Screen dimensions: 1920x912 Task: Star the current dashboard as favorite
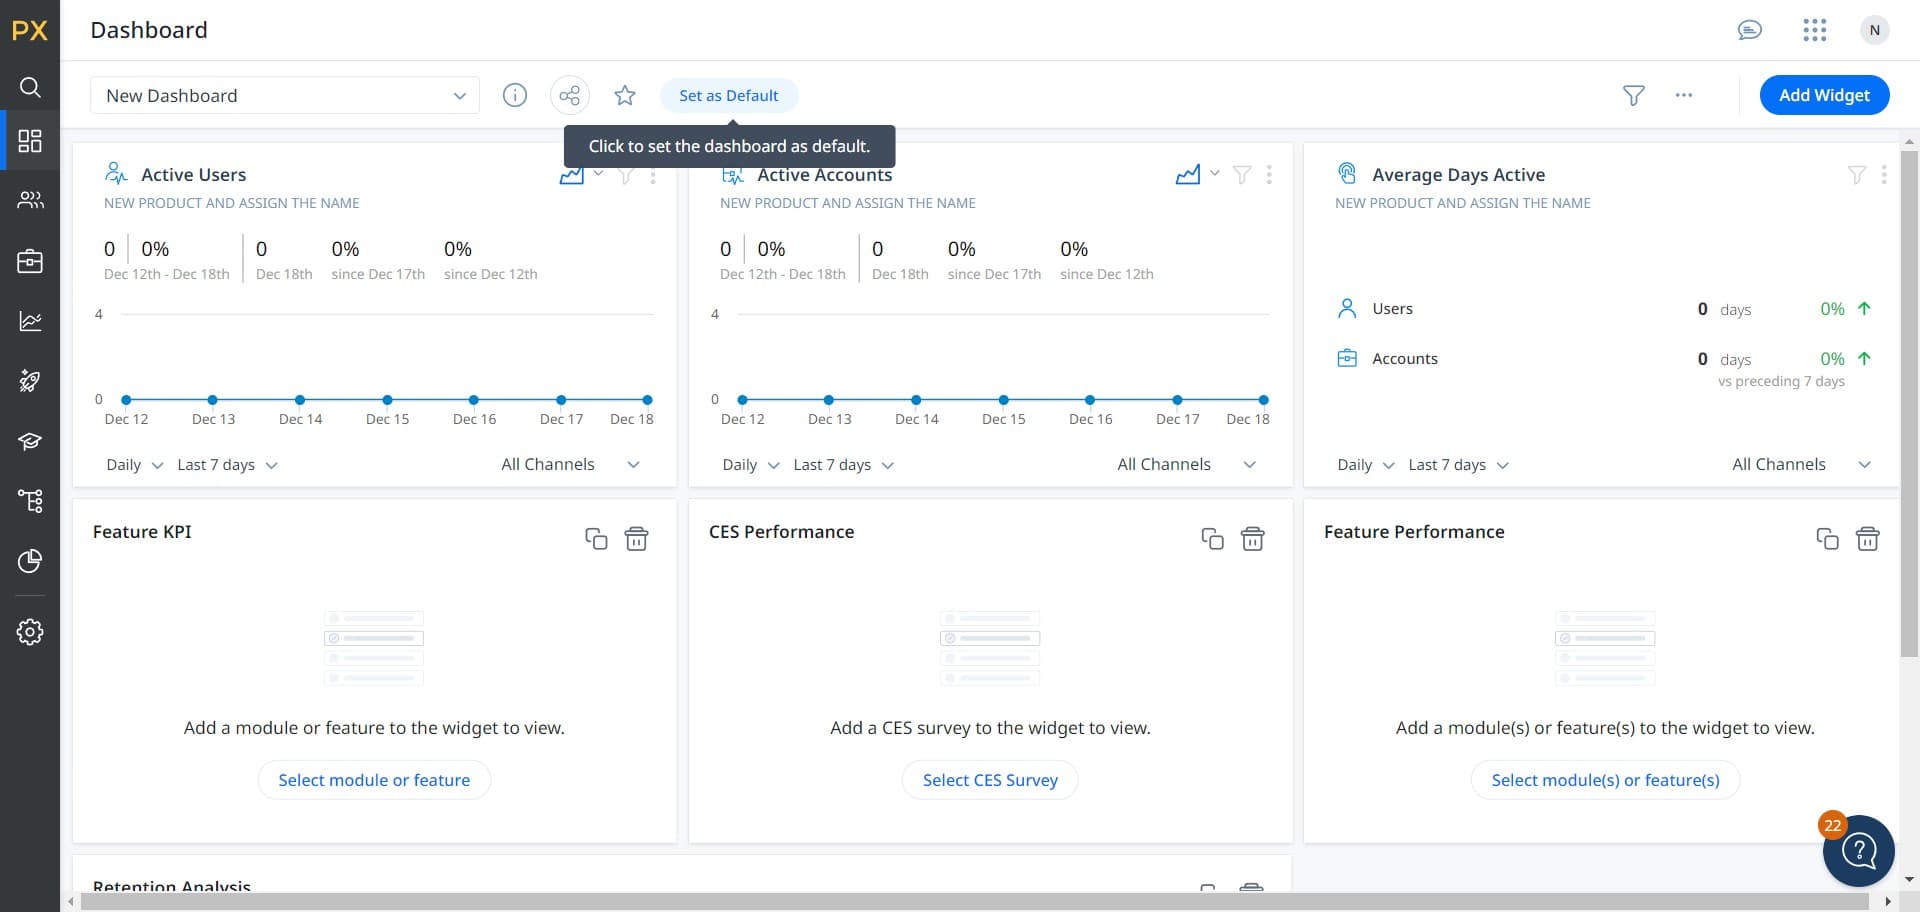click(624, 95)
